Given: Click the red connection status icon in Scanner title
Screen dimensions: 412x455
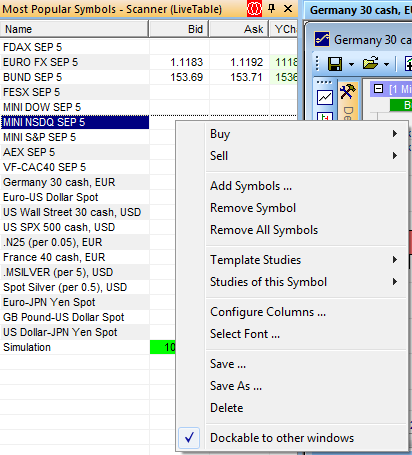Looking at the screenshot, I should point(254,9).
